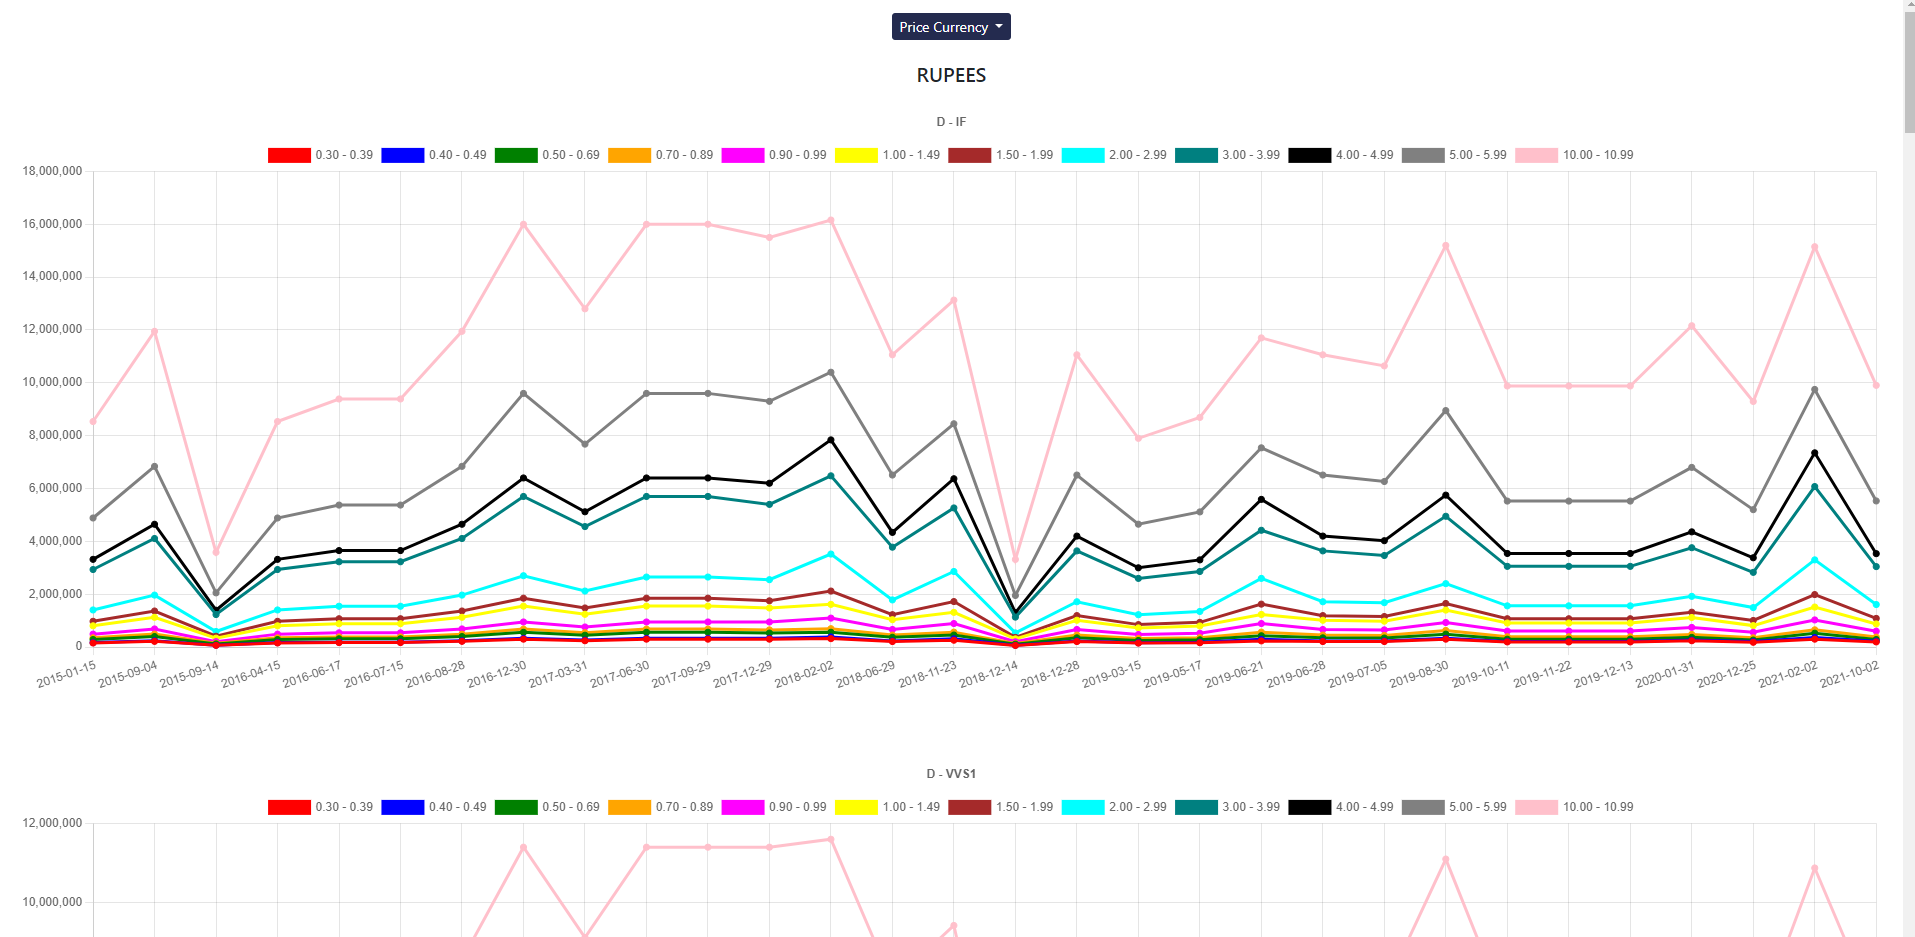Toggle orange 0.70 - 0.89 swatch in D - VVS1 legend
This screenshot has height=937, width=1915.
click(x=629, y=807)
